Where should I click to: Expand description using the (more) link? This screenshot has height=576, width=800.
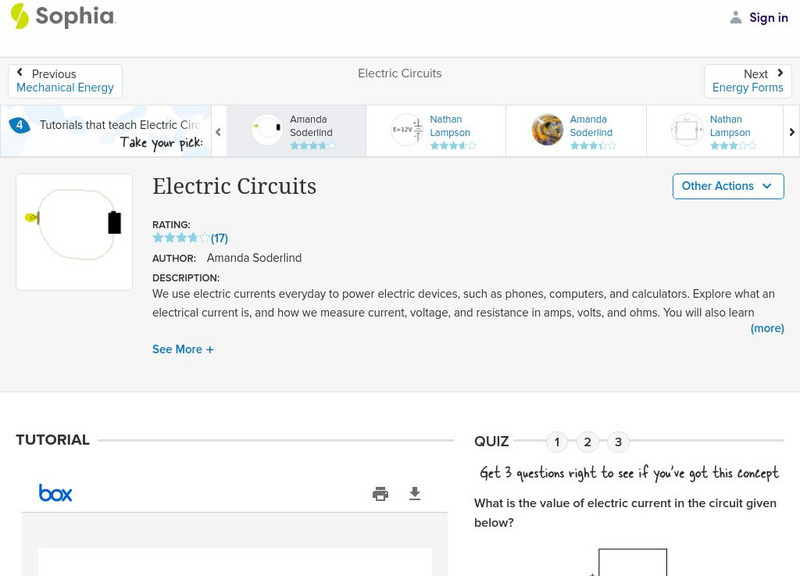(x=766, y=328)
